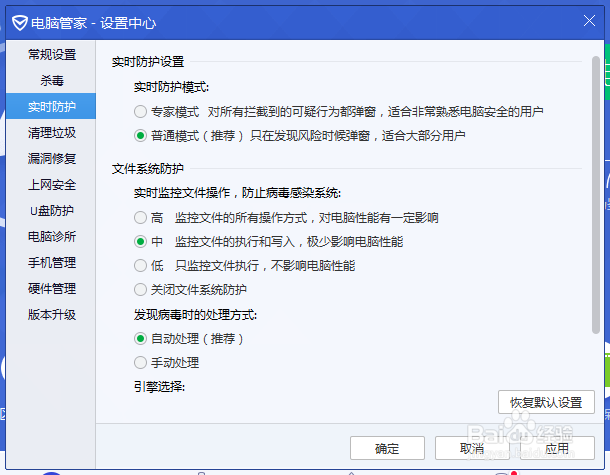The height and width of the screenshot is (475, 610).
Task: Open 手机管理 settings
Action: pos(52,263)
